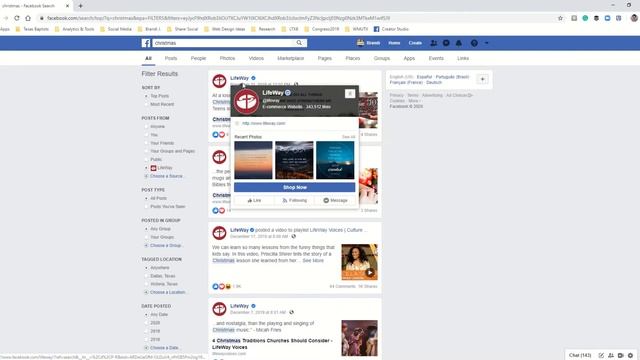Select 2020 under Date Posted
This screenshot has height=360, width=640.
[x=155, y=323]
